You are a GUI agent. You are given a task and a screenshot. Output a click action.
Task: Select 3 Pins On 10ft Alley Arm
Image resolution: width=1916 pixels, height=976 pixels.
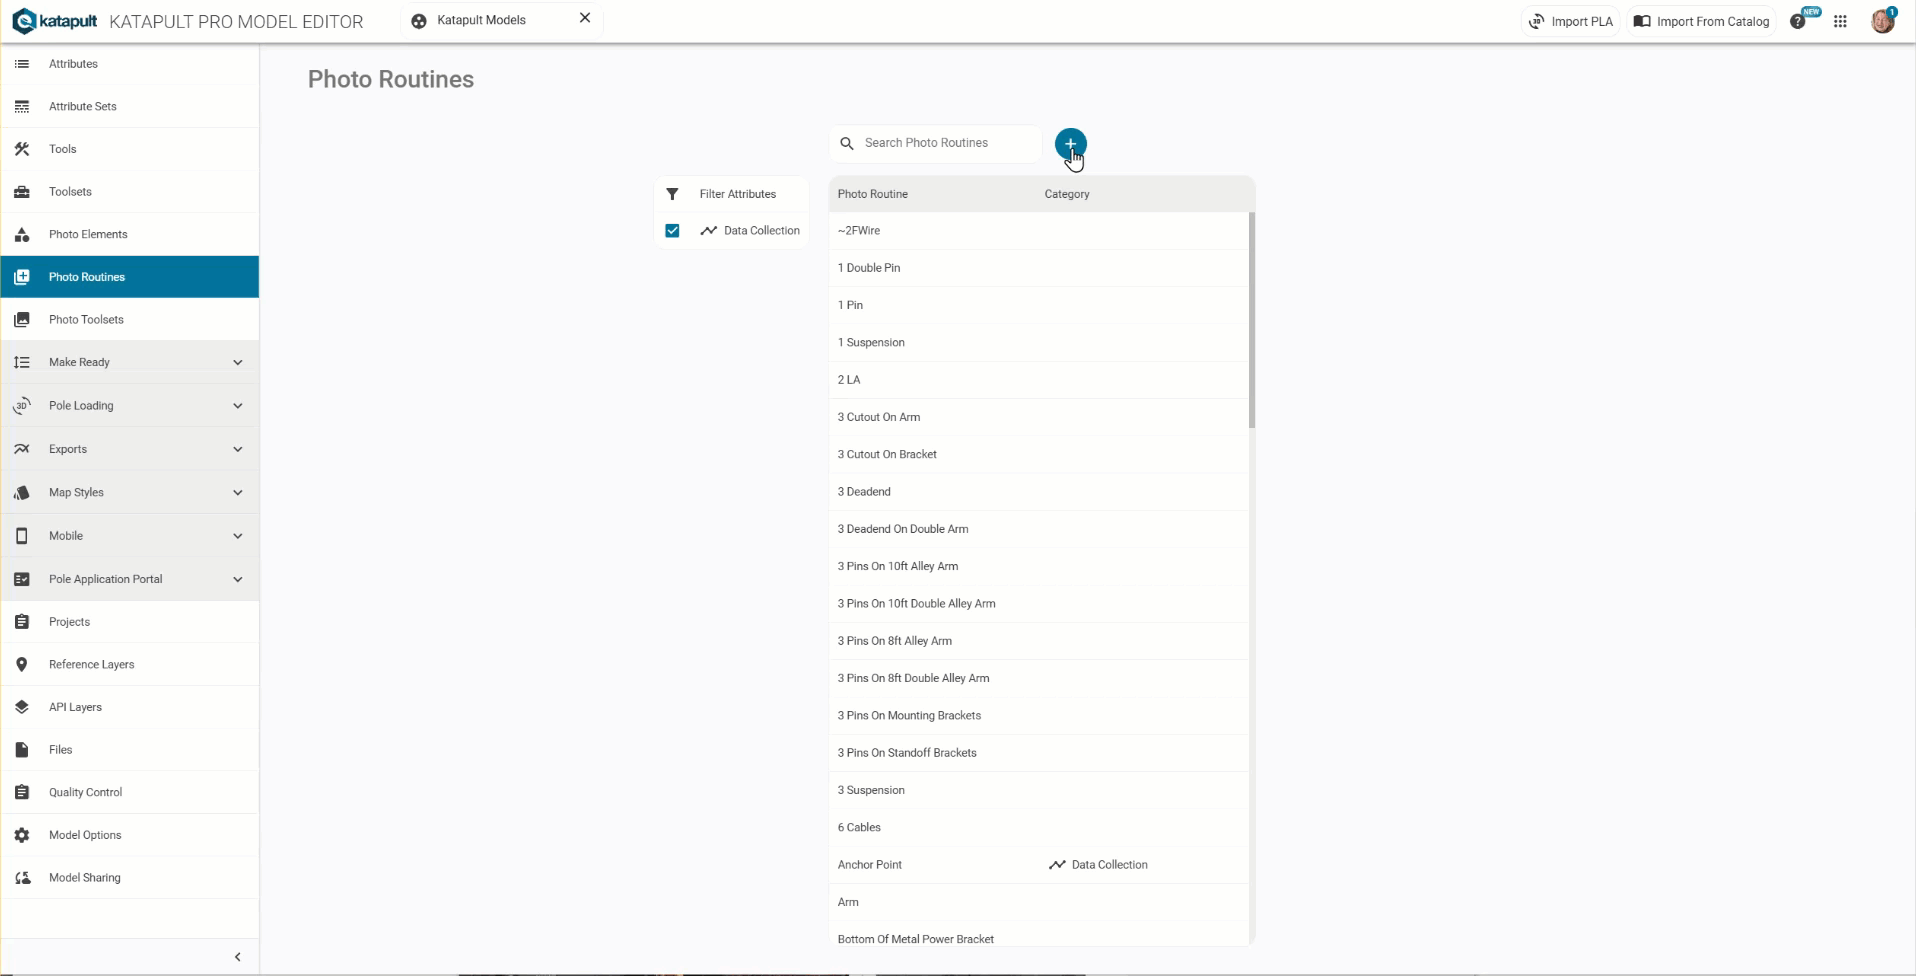[1039, 566]
